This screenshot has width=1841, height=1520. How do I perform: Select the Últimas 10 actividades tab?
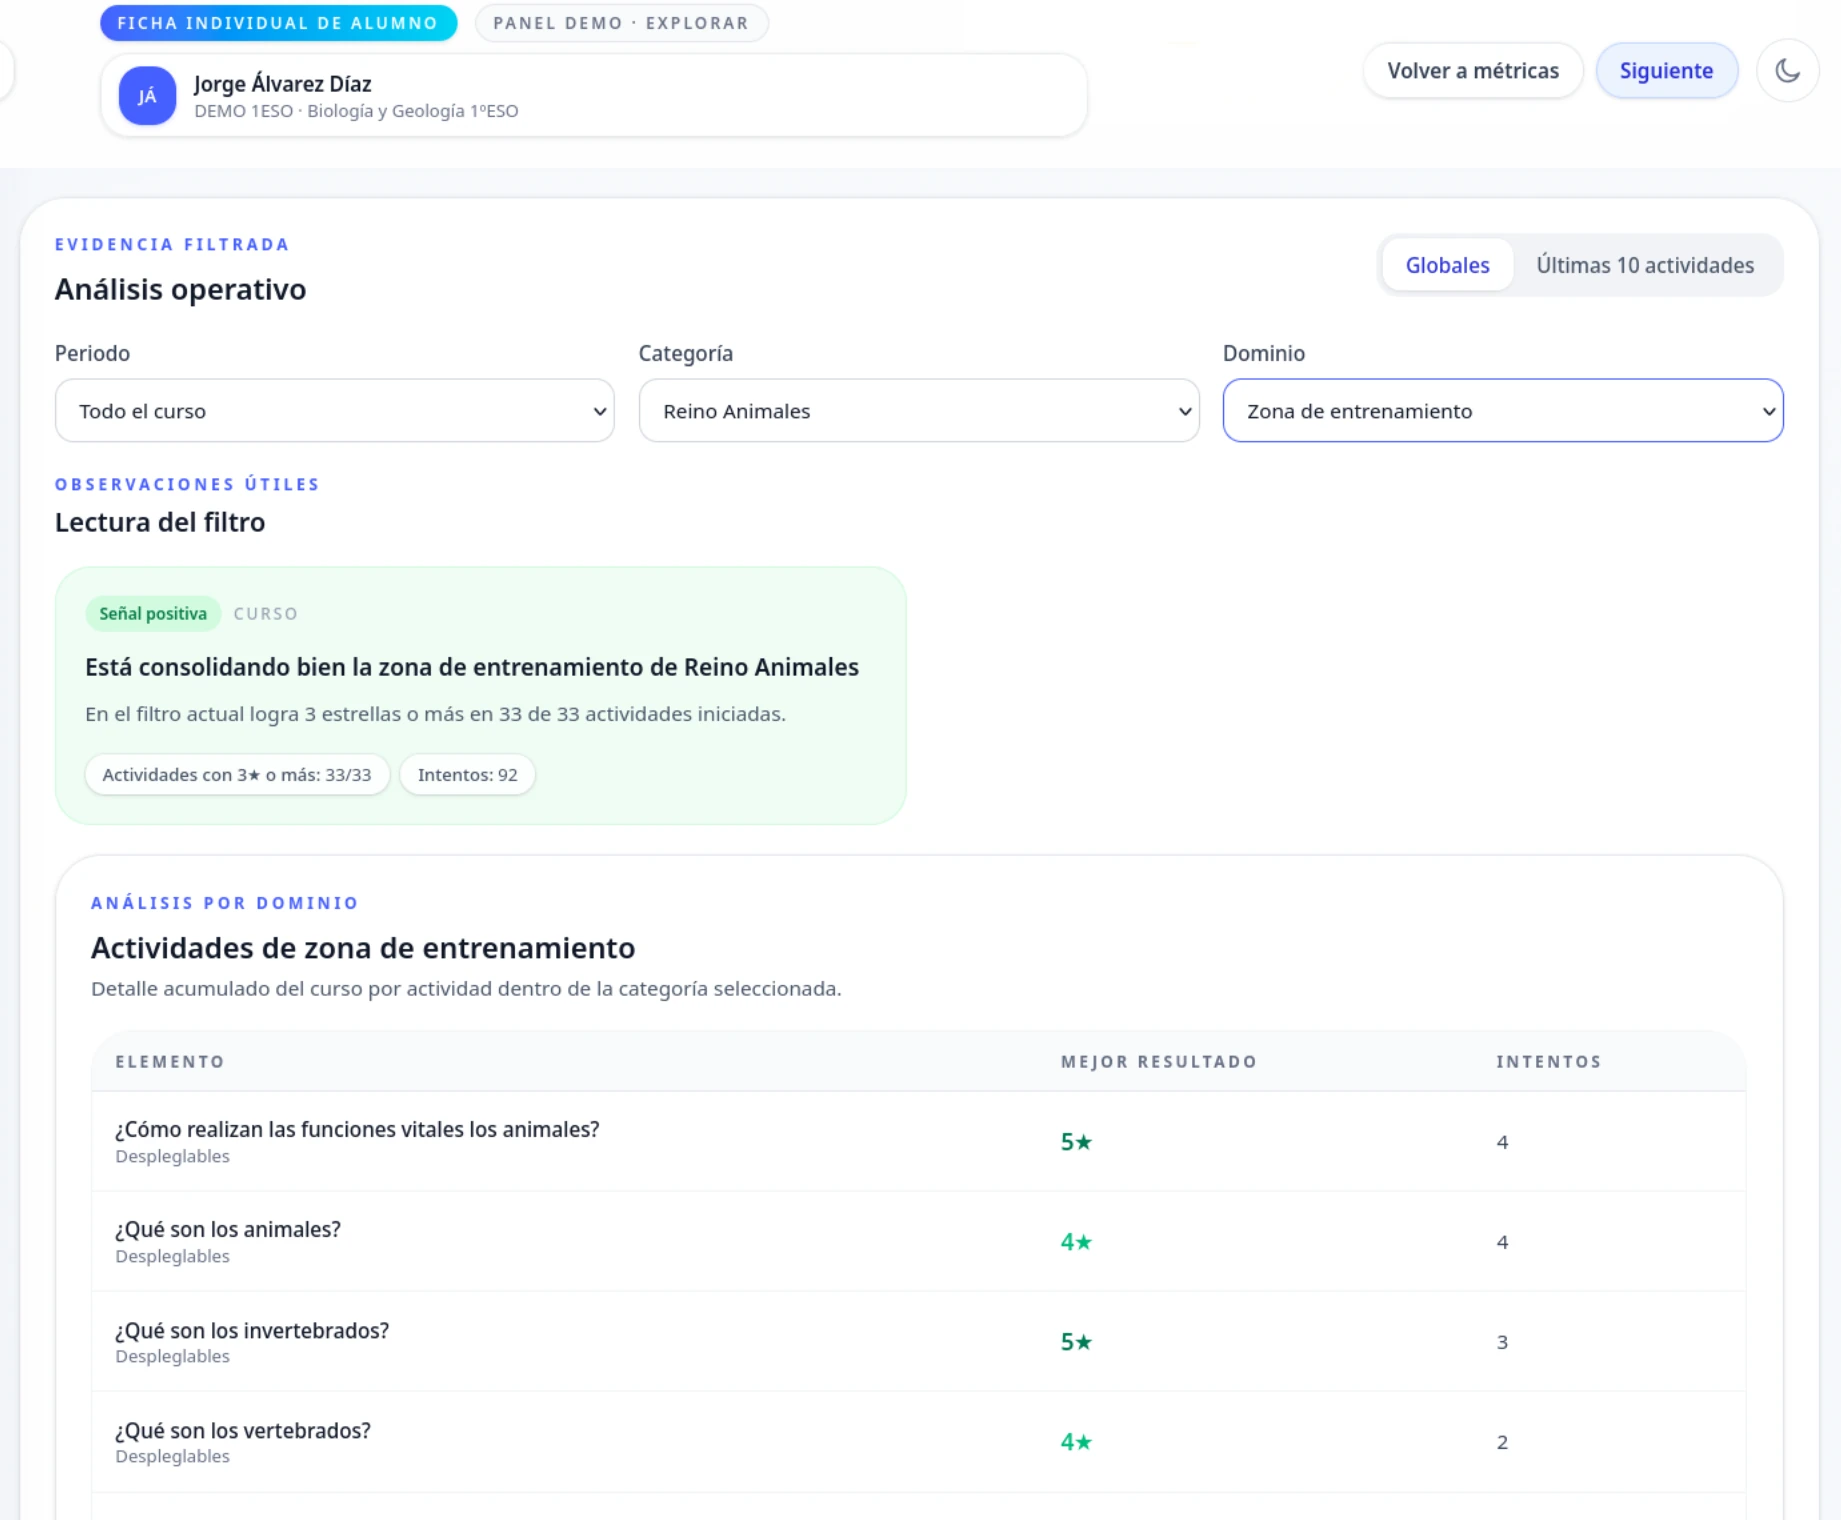pos(1644,265)
